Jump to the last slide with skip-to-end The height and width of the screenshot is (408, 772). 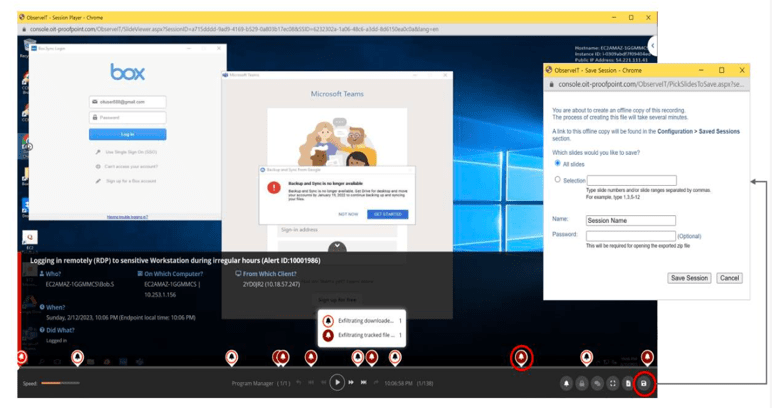(363, 382)
